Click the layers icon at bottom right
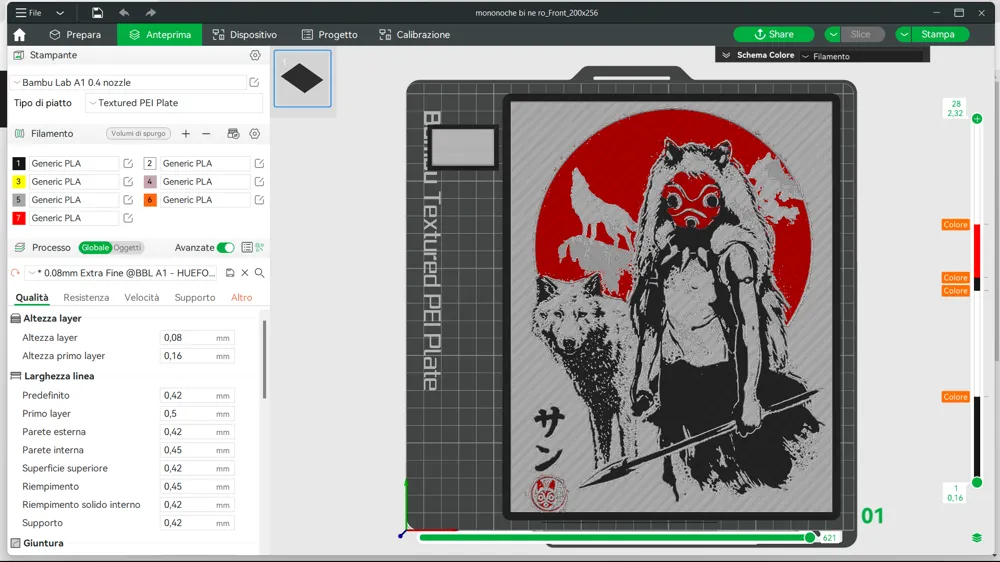 click(x=977, y=538)
